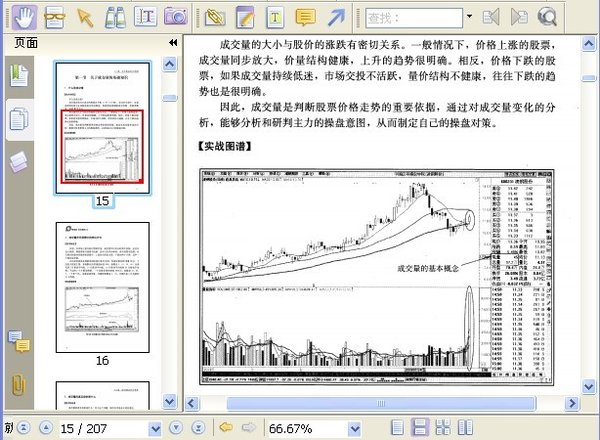The width and height of the screenshot is (600, 440).
Task: Open the bookmarks panel tab
Action: tap(19, 76)
